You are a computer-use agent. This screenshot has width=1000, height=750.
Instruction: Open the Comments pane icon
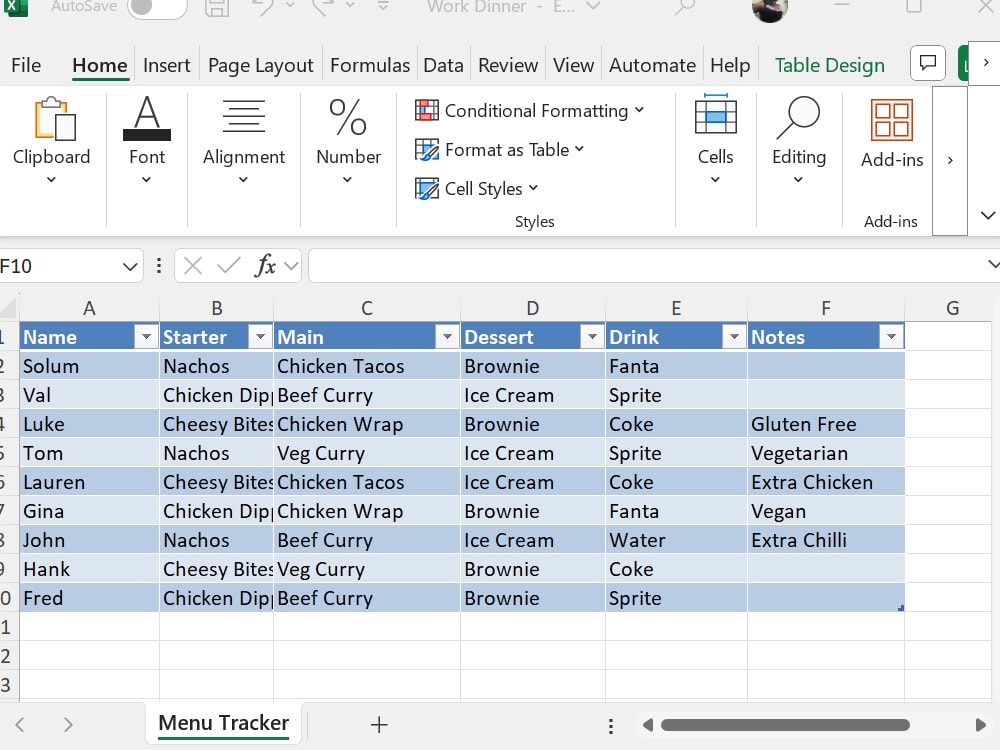[x=927, y=62]
